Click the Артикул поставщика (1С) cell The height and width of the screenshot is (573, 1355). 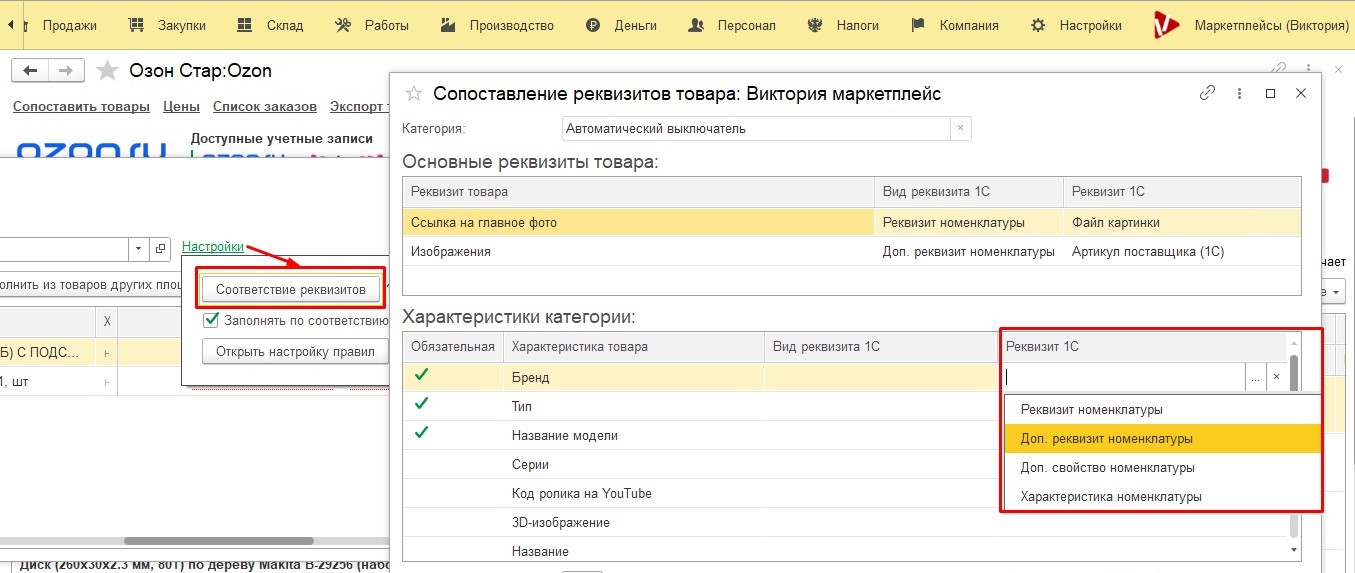1182,251
